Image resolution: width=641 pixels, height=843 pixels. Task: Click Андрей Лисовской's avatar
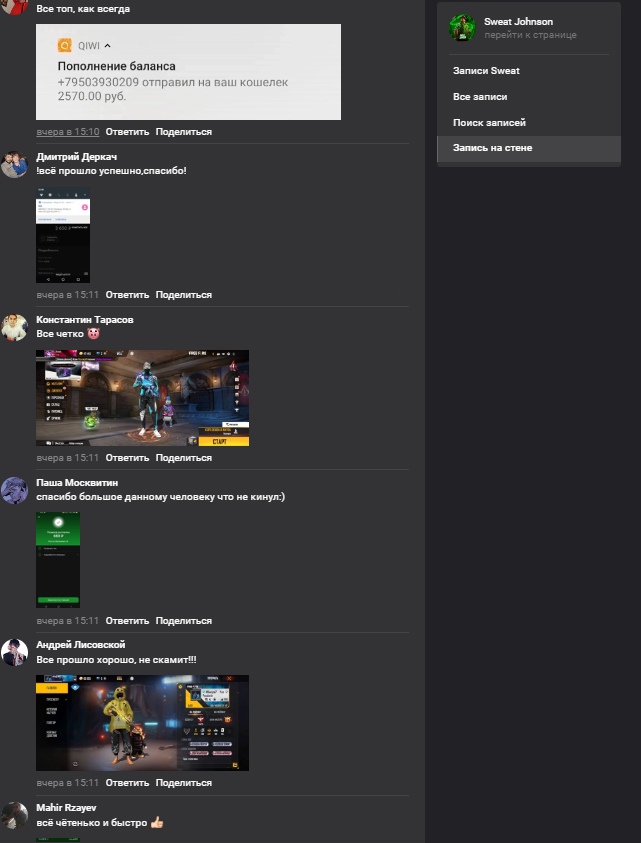point(14,654)
